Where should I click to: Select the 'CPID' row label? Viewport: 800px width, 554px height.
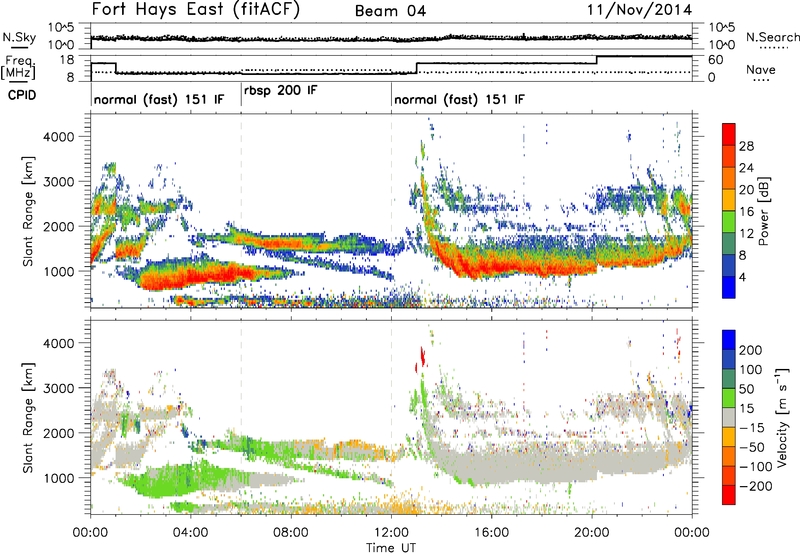[x=22, y=95]
